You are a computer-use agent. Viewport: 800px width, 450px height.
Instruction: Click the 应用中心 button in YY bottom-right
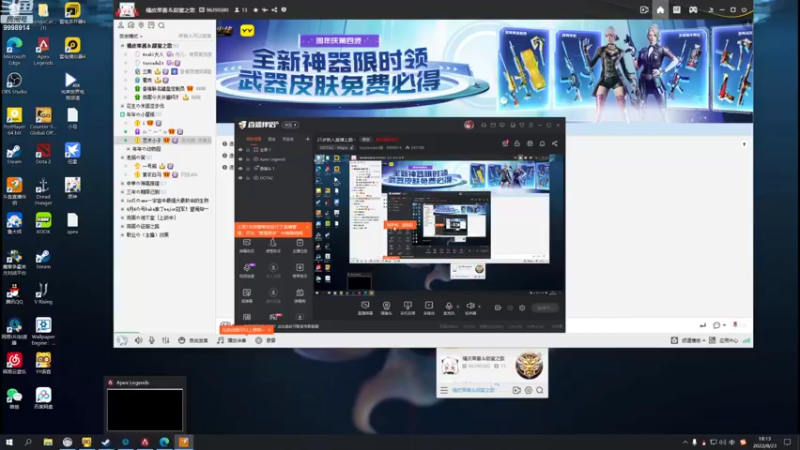coord(723,340)
